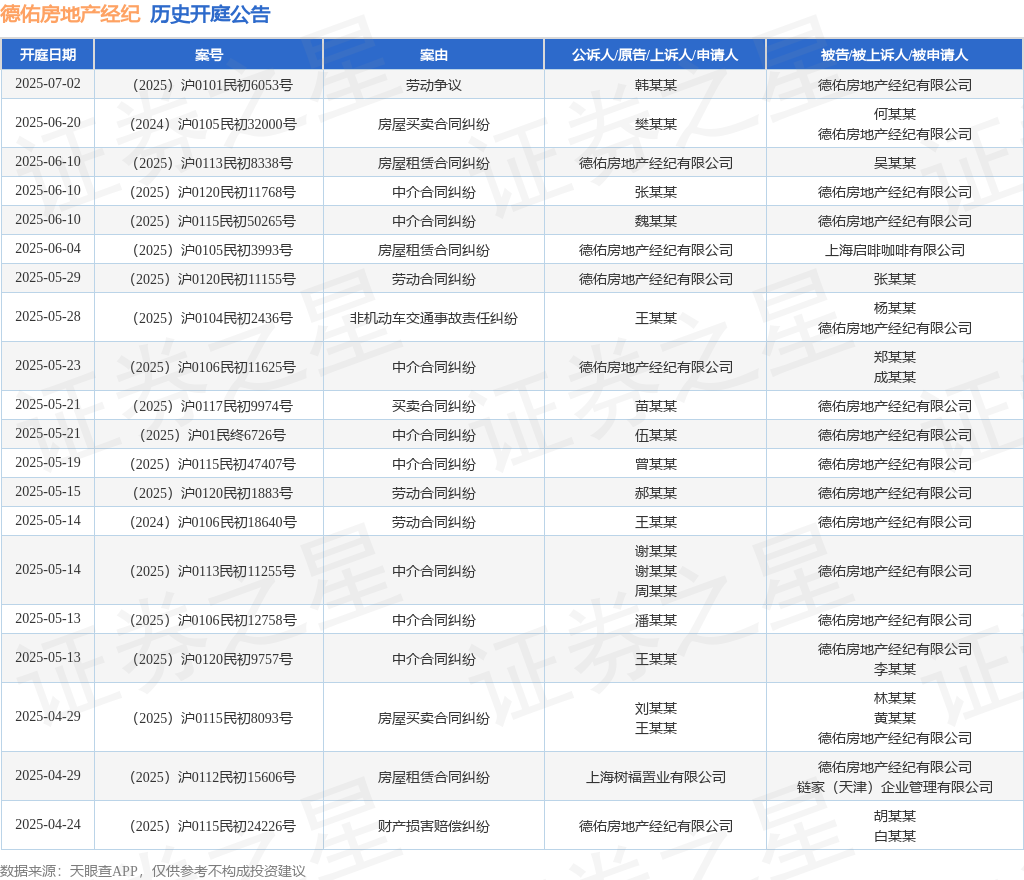The width and height of the screenshot is (1024, 880).
Task: Click plaintiff 魏某某
Action: (656, 221)
